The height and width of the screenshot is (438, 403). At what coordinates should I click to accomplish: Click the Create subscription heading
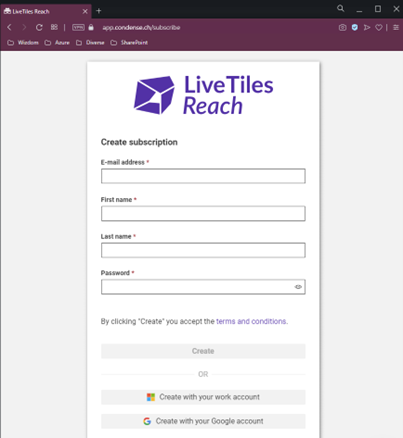tap(139, 142)
